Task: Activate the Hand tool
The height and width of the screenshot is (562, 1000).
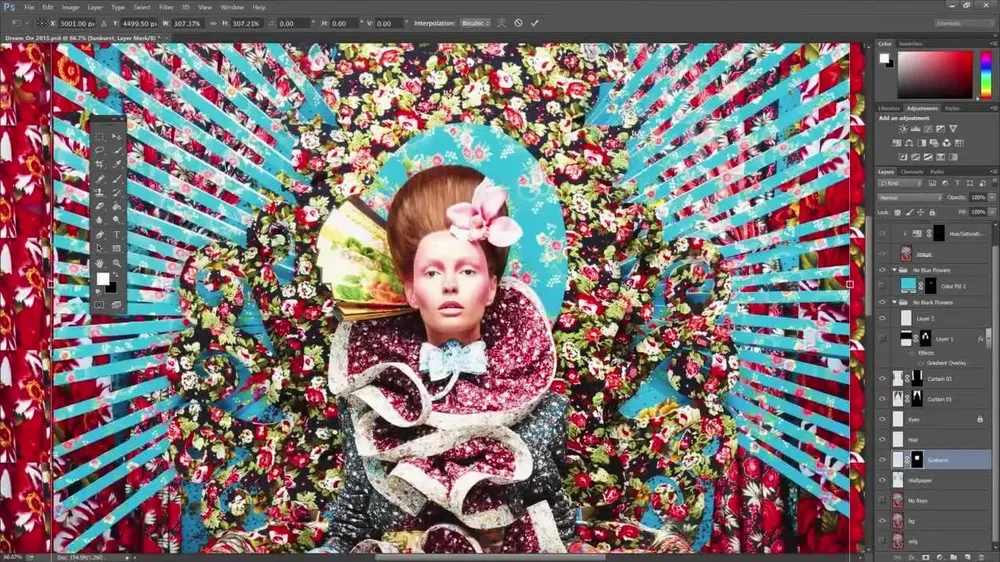Action: pyautogui.click(x=99, y=263)
